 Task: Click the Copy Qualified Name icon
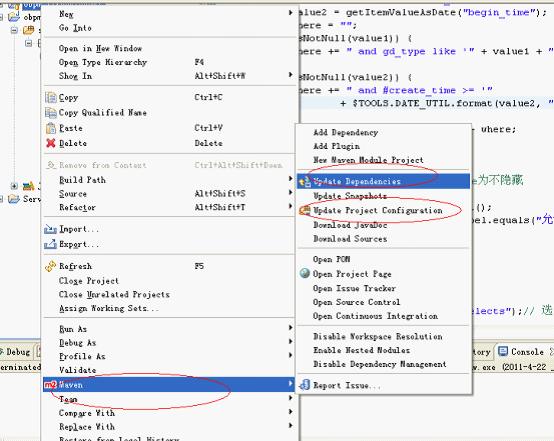click(51, 113)
